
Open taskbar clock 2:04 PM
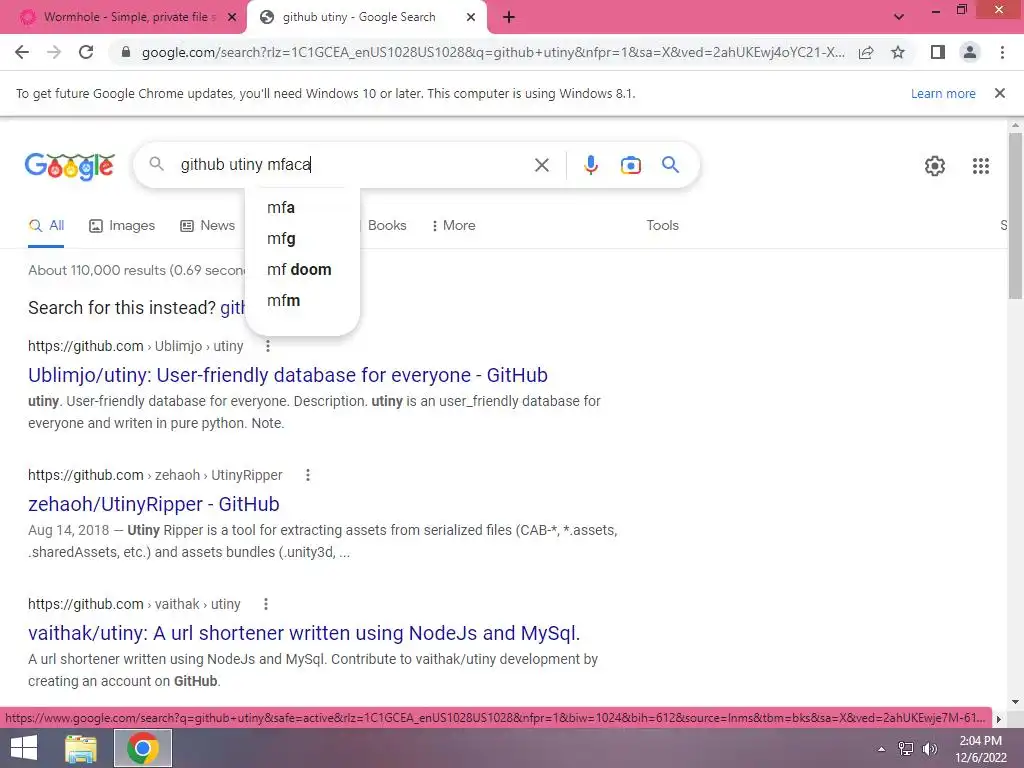(980, 749)
